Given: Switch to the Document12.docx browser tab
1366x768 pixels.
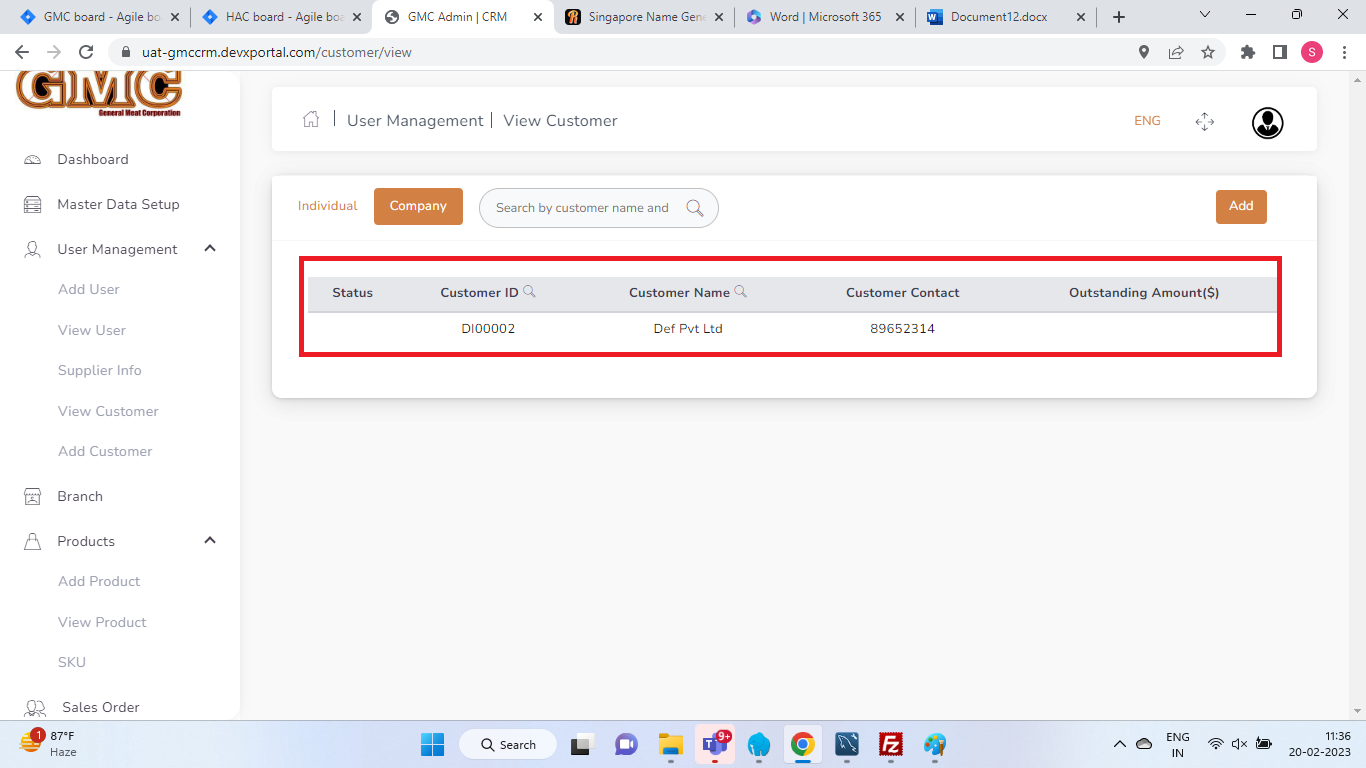Looking at the screenshot, I should tap(998, 17).
